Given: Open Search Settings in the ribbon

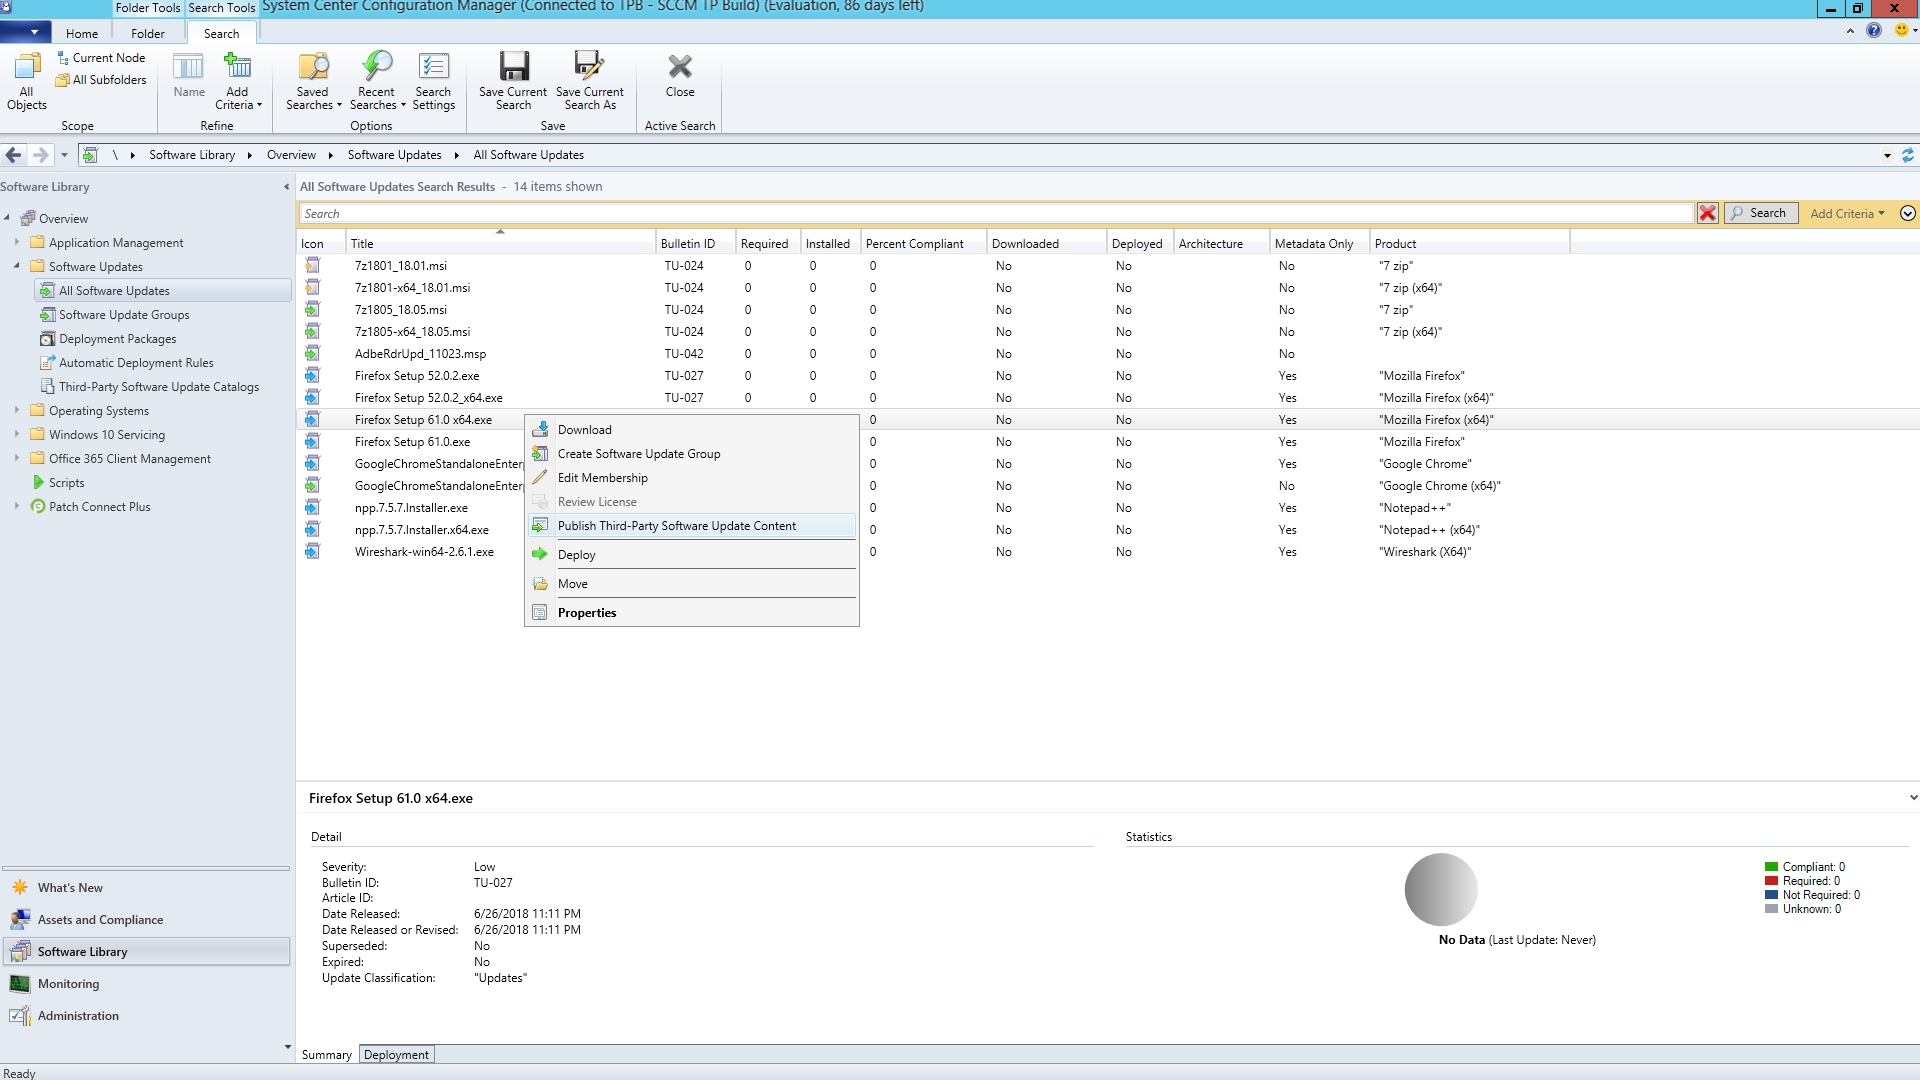Looking at the screenshot, I should [x=433, y=68].
